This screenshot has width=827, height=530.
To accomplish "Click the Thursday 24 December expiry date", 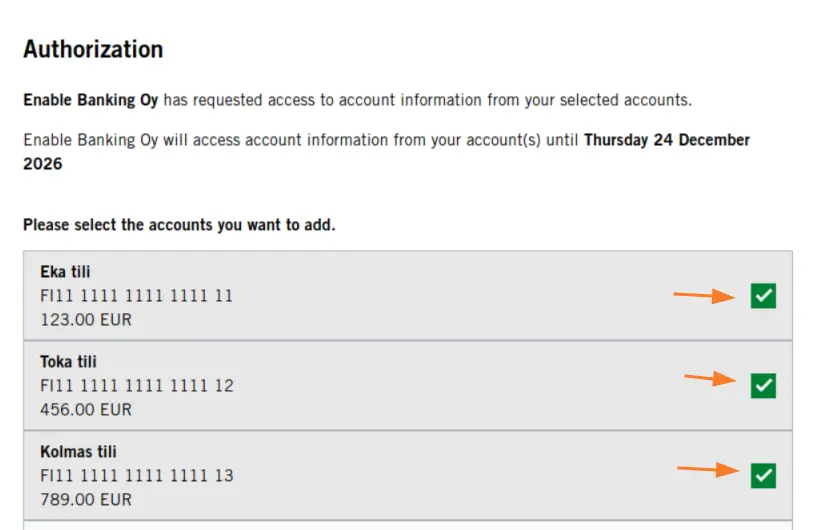I will tap(667, 140).
